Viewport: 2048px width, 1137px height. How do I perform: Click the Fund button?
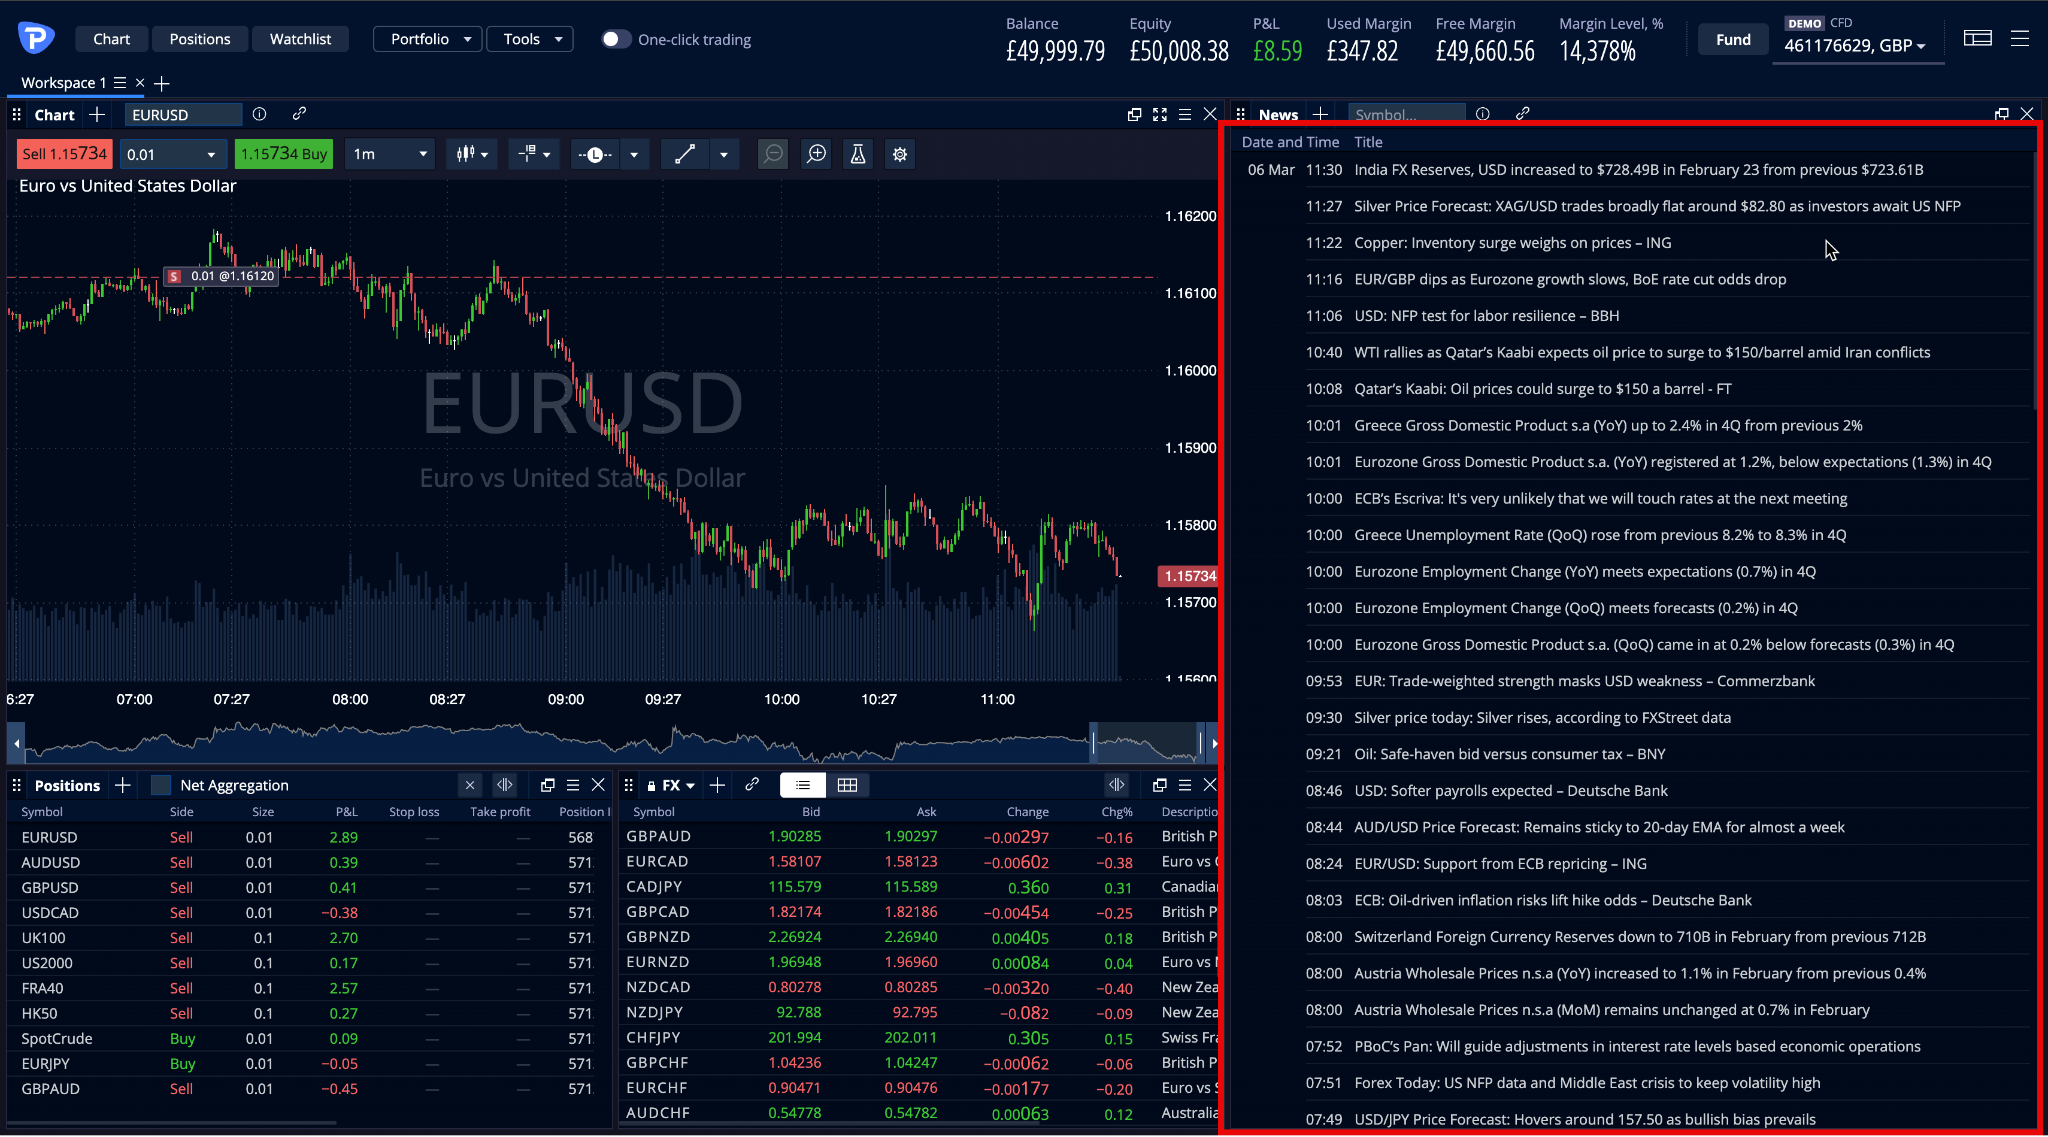click(x=1733, y=39)
